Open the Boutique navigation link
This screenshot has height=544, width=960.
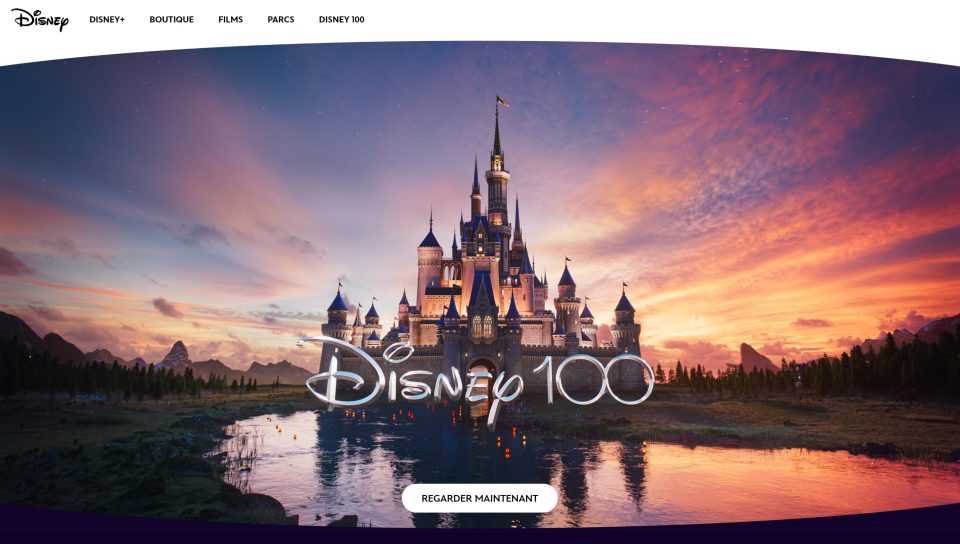pos(171,20)
